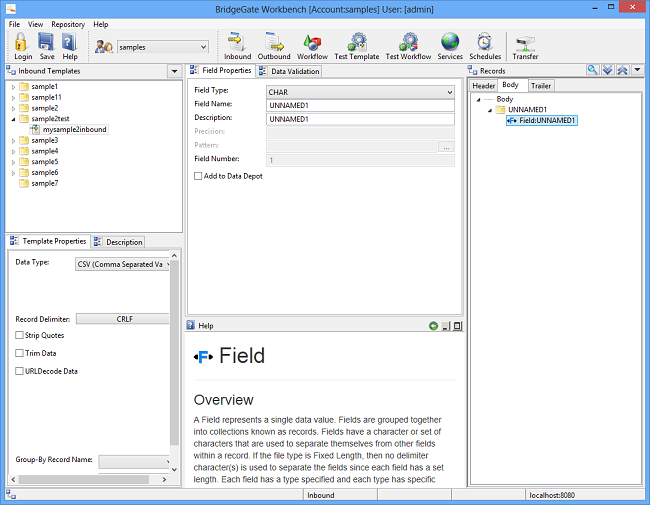Viewport: 650px width, 505px height.
Task: Collapse the sample2test folder
Action: coord(13,119)
